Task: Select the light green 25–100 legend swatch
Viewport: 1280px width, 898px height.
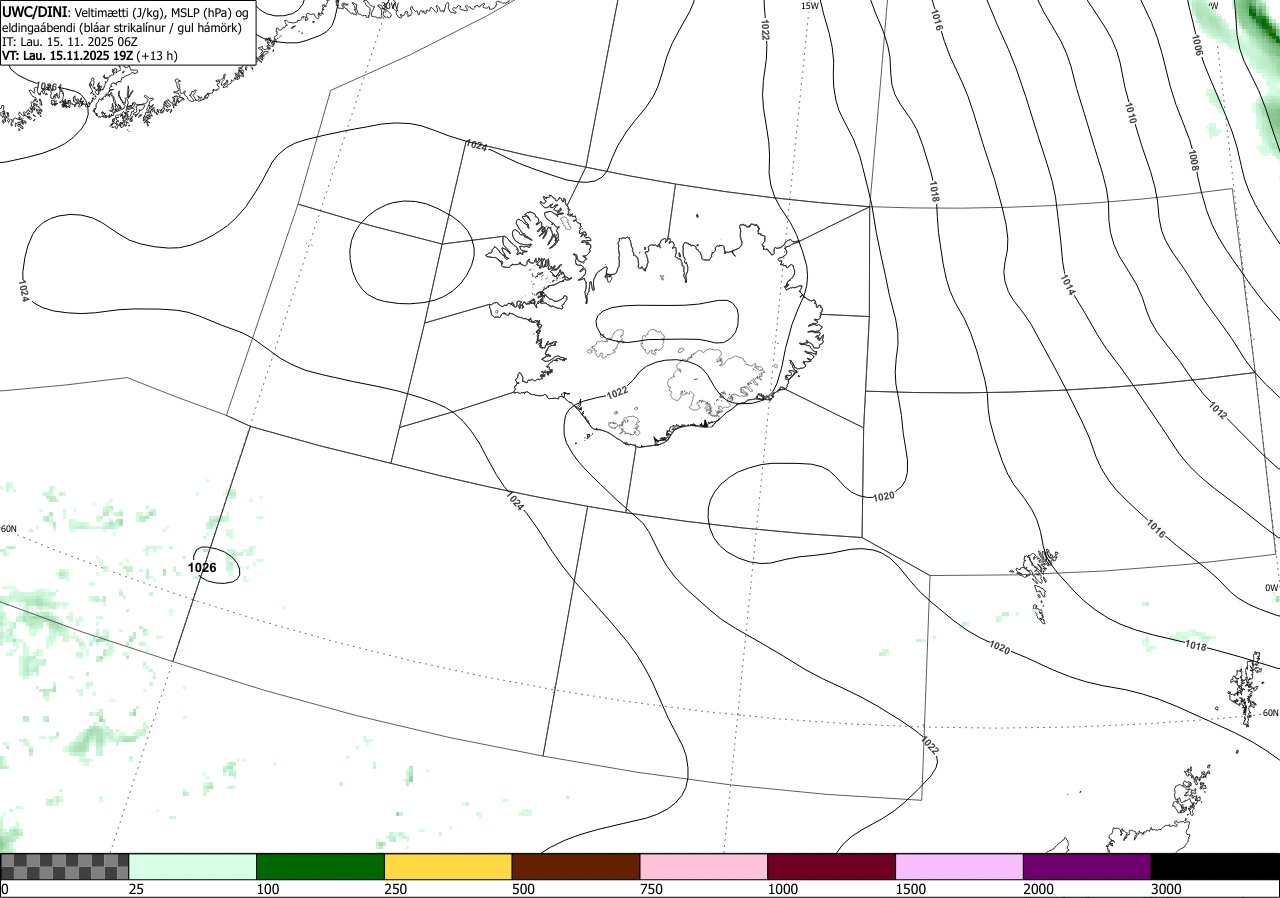Action: [x=193, y=866]
